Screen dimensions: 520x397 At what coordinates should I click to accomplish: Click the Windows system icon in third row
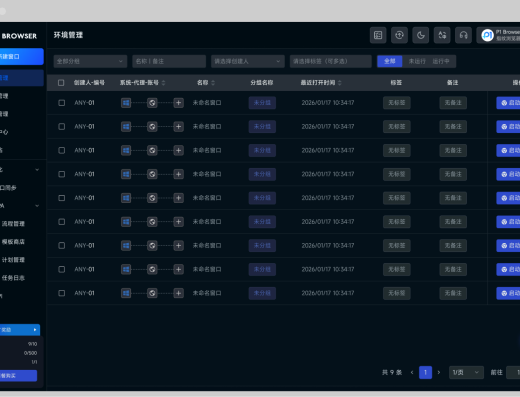click(x=126, y=150)
